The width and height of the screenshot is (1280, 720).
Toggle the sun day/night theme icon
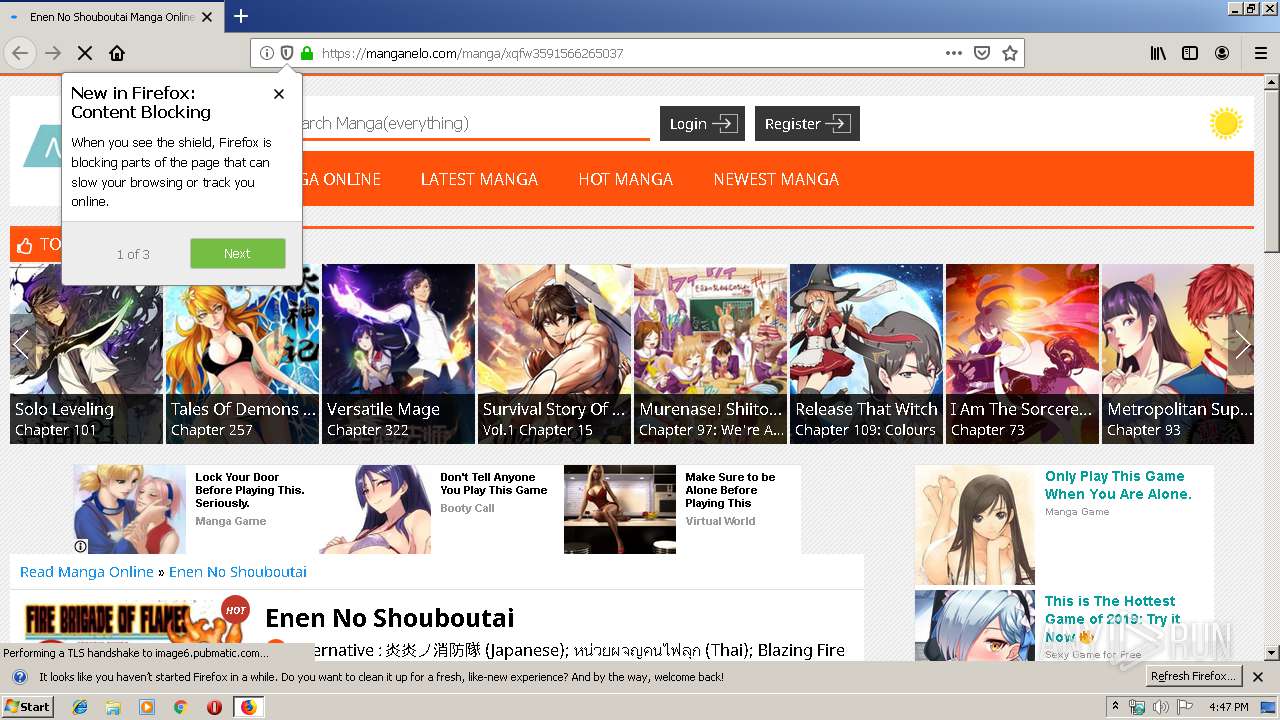pos(1225,124)
